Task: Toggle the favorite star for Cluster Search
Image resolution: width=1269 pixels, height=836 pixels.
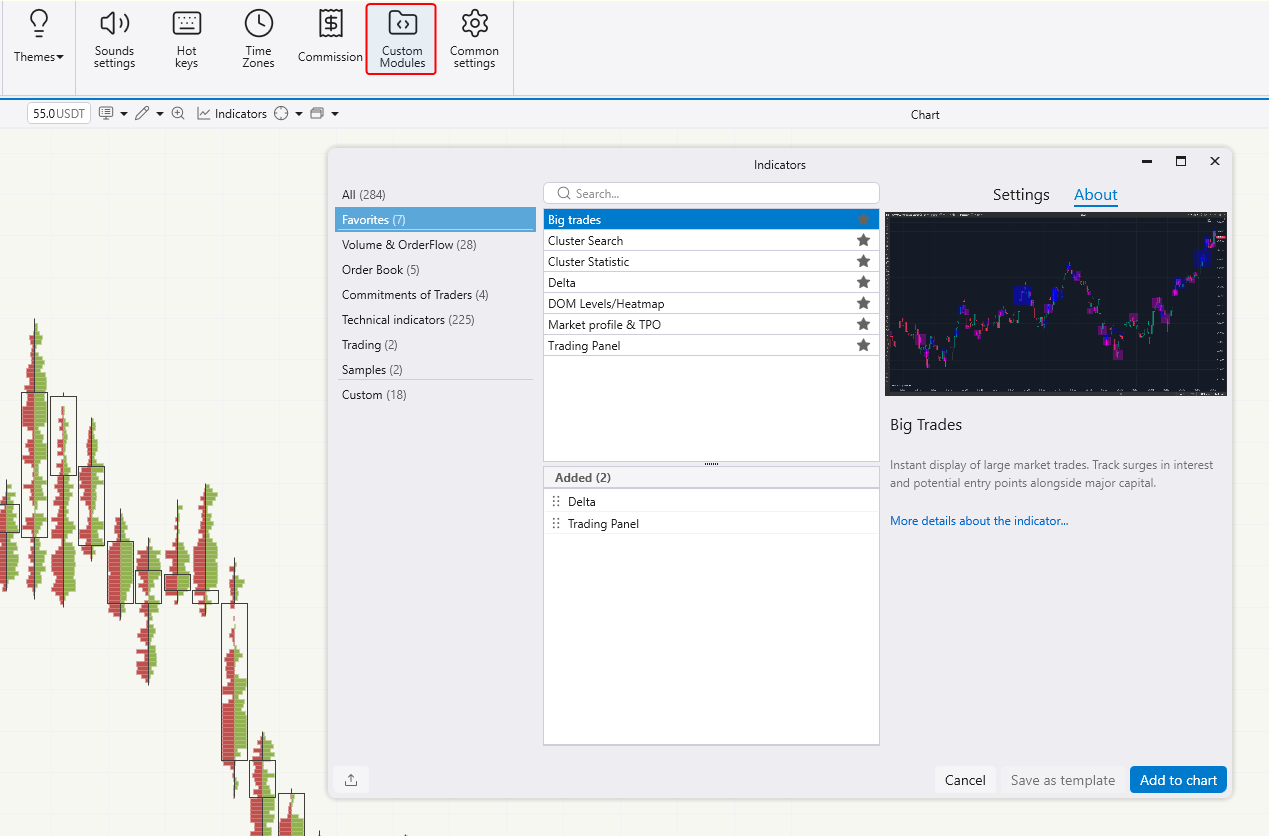Action: point(863,241)
